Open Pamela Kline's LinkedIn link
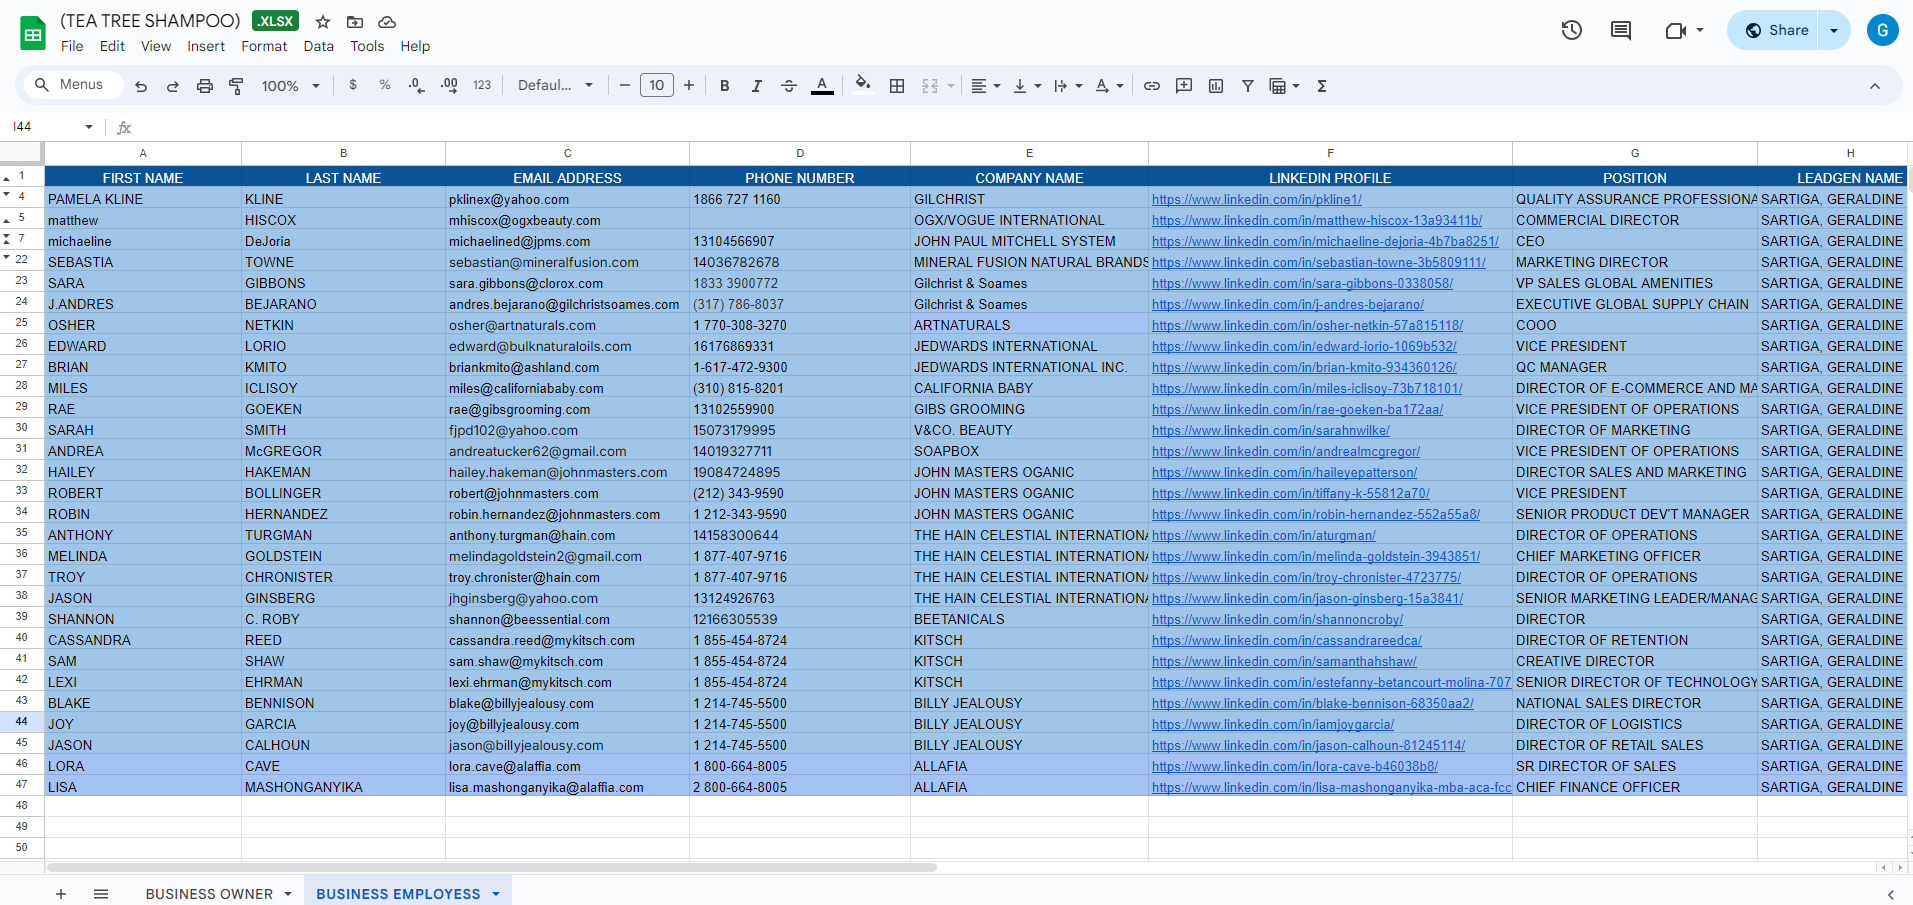This screenshot has height=905, width=1913. [x=1257, y=200]
